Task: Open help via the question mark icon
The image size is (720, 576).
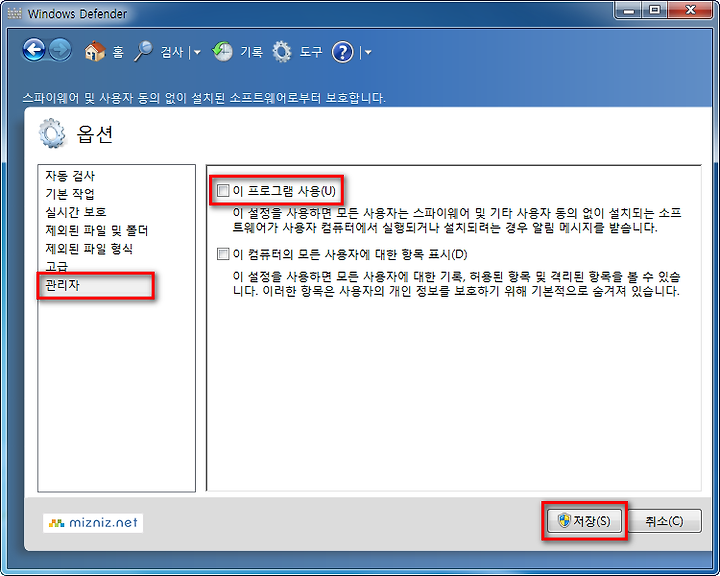Action: 343,52
